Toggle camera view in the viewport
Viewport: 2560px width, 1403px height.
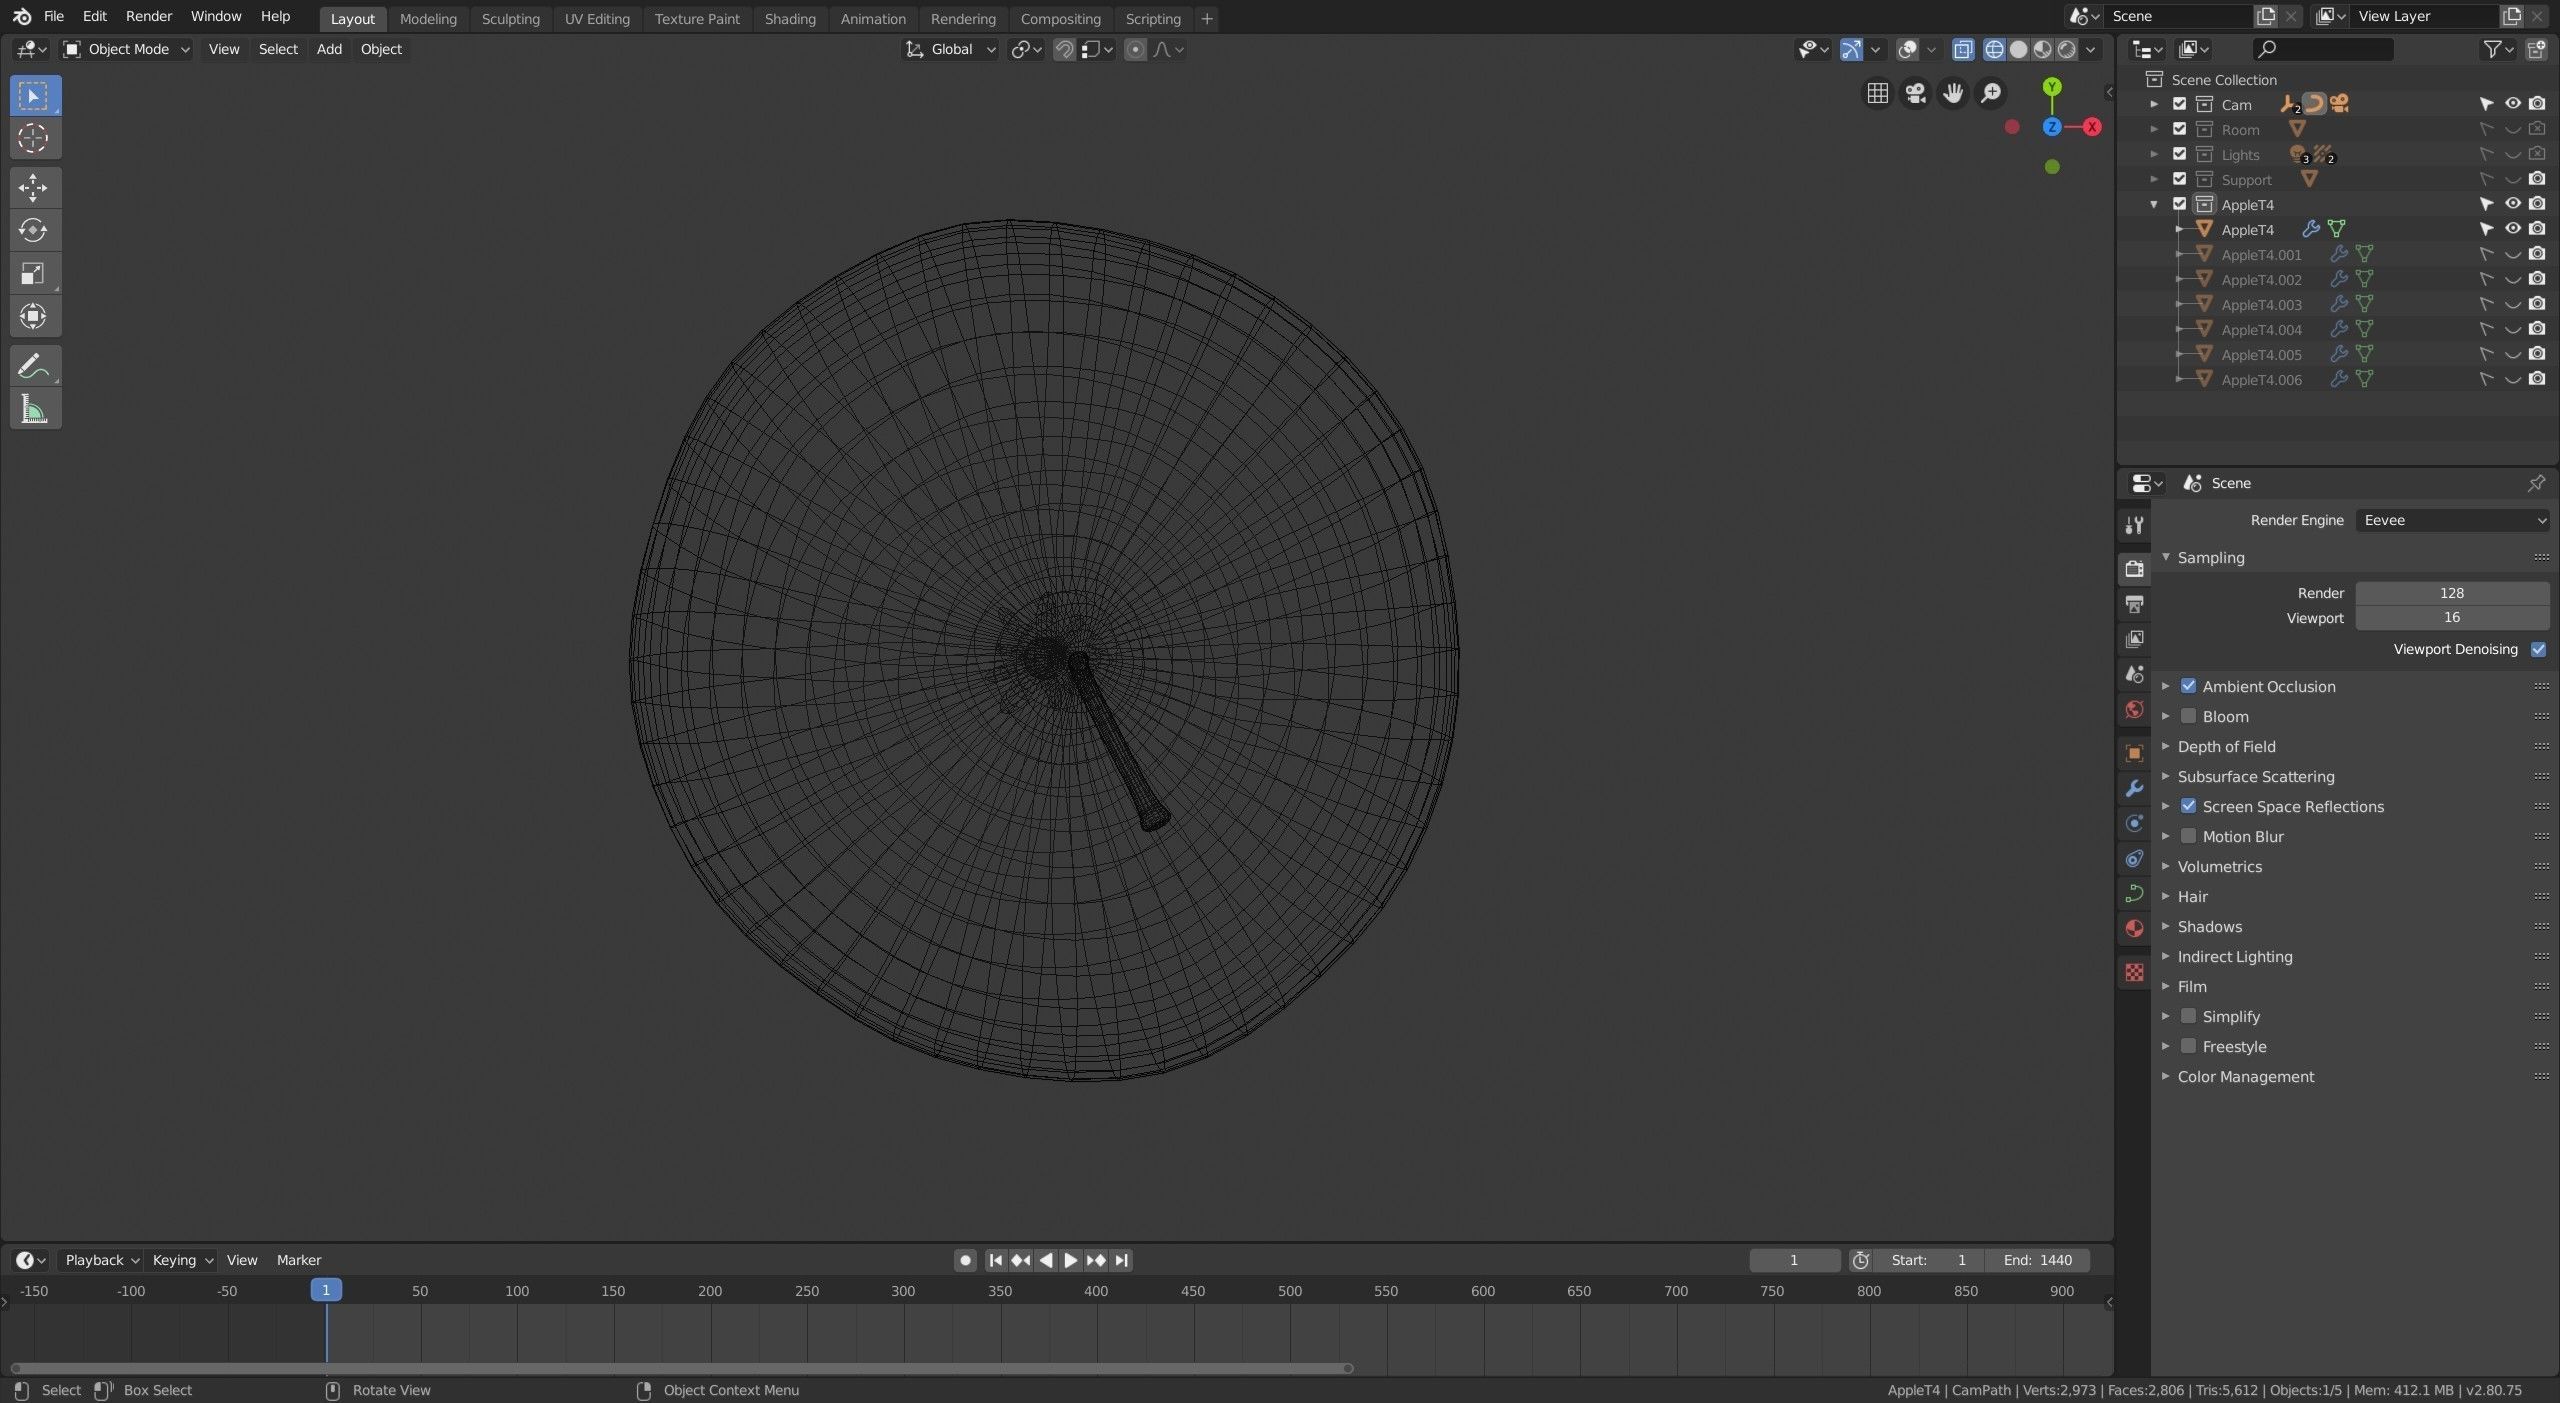point(1915,93)
